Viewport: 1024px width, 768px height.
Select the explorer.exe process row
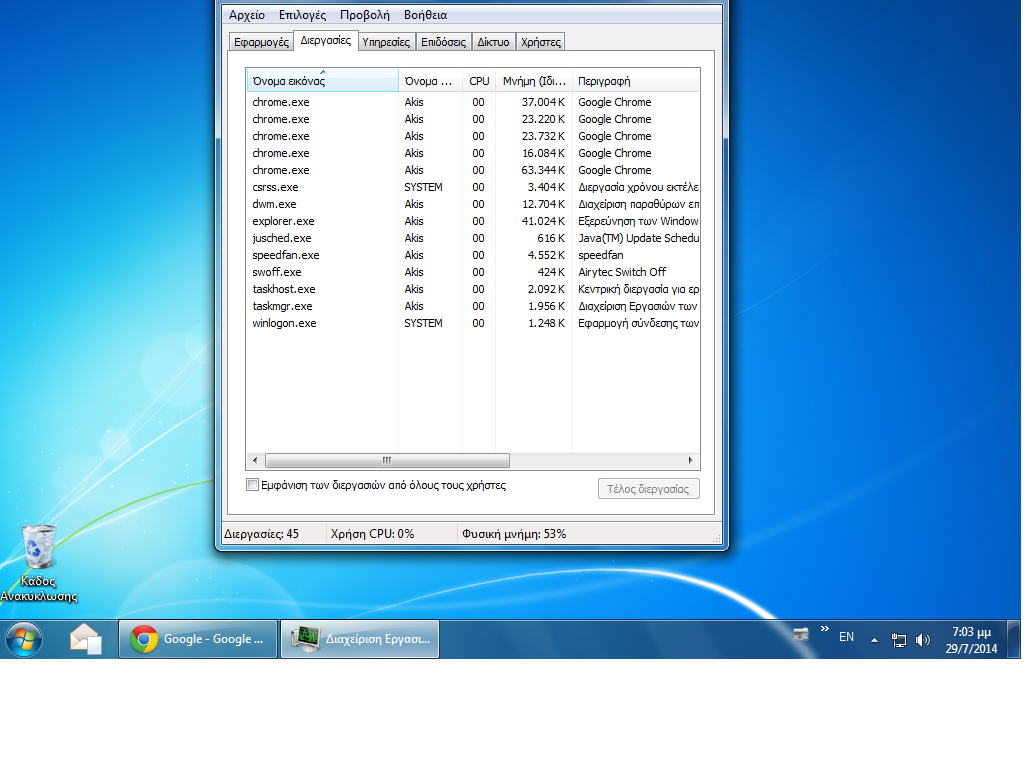click(473, 221)
